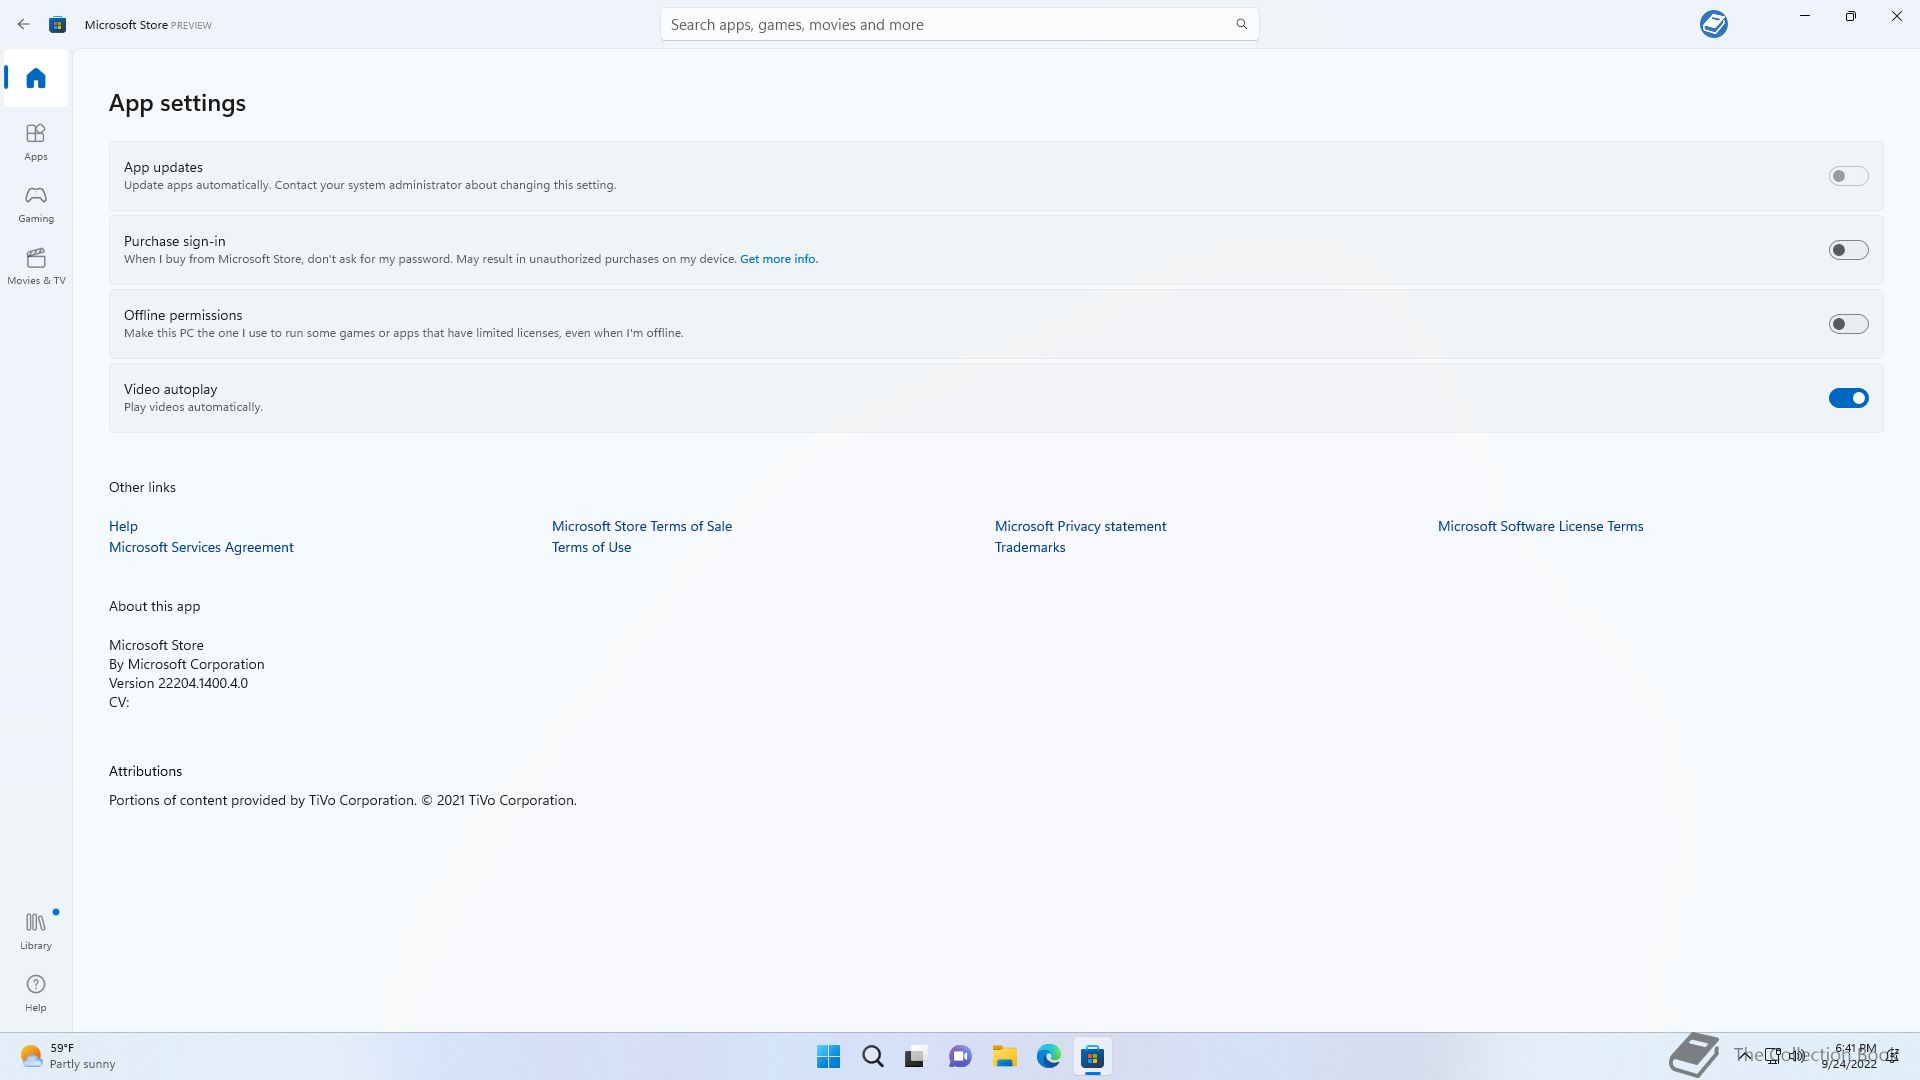Screen dimensions: 1920x1080
Task: Minimize the Microsoft Store window
Action: 1804,16
